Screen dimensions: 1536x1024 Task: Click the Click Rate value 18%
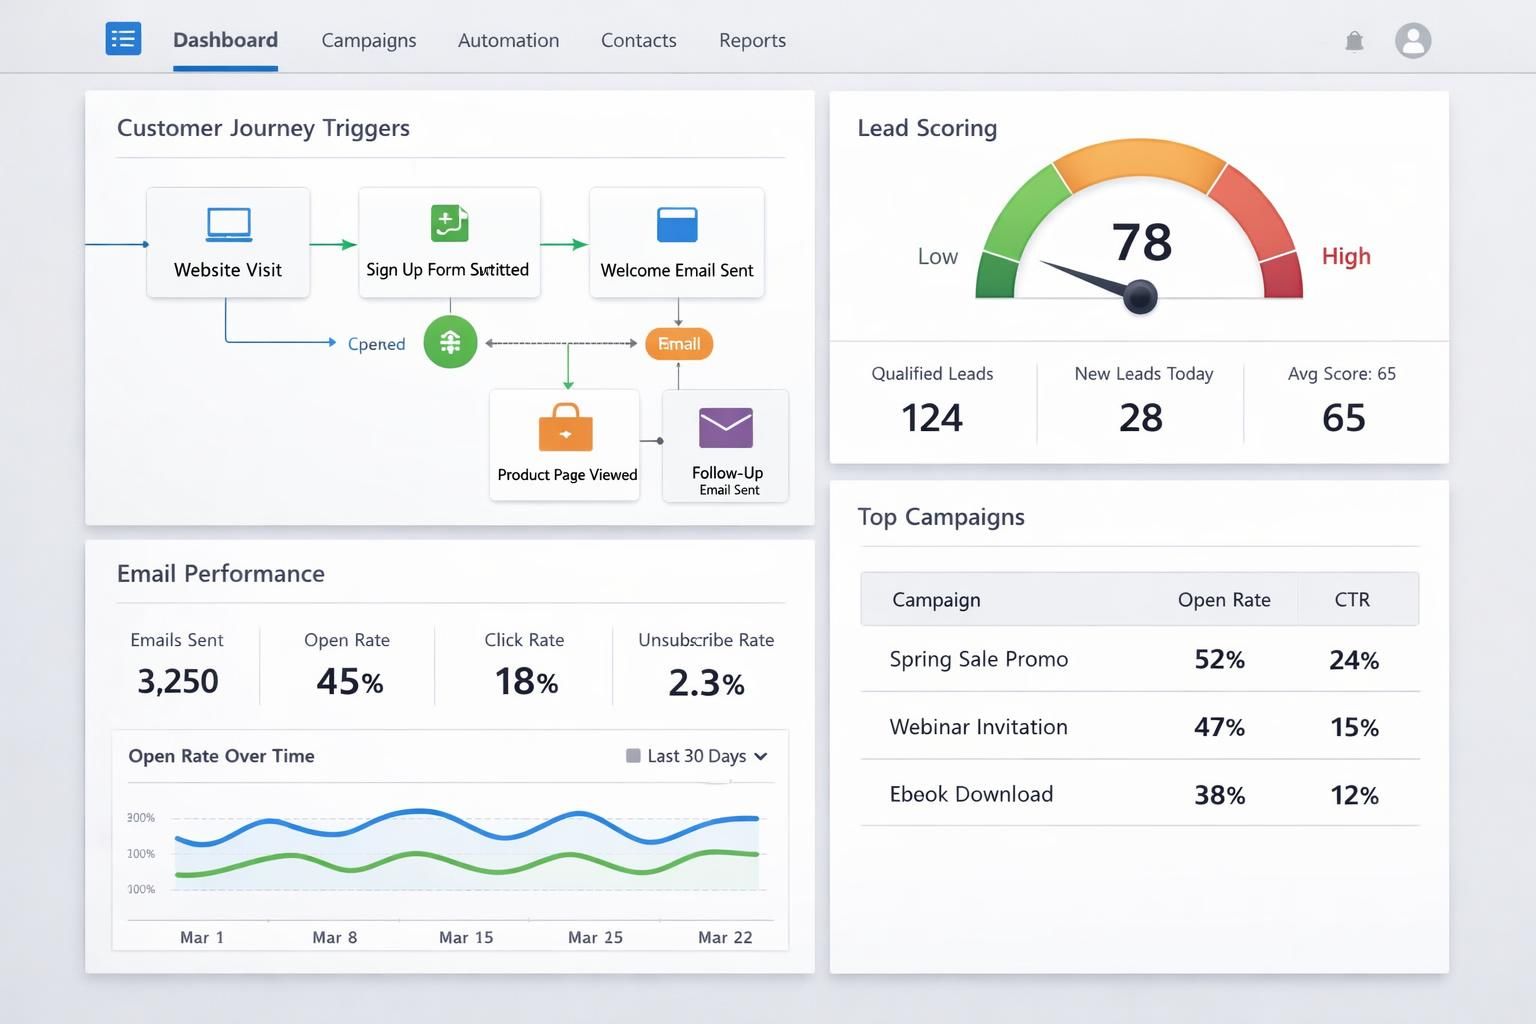click(526, 682)
